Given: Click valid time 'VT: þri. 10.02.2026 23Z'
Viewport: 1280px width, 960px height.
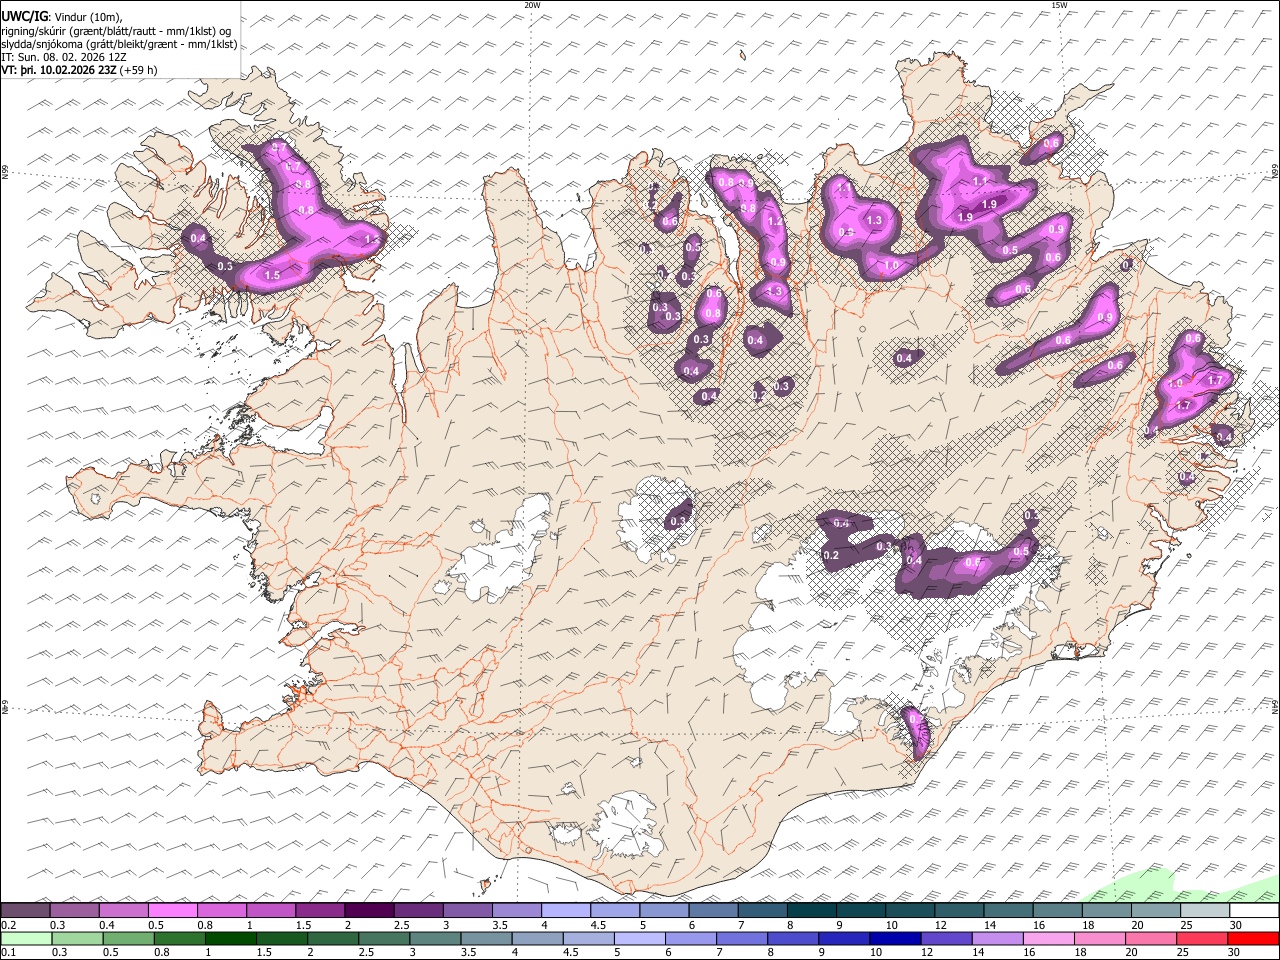Looking at the screenshot, I should pyautogui.click(x=59, y=71).
